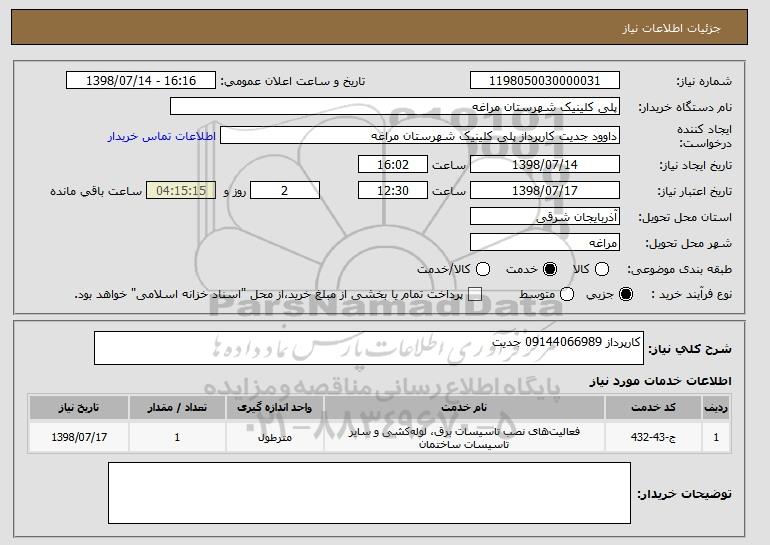Screen dimensions: 770x545
Task: Click the ایجاد کننده درخواست field
Action: point(420,136)
